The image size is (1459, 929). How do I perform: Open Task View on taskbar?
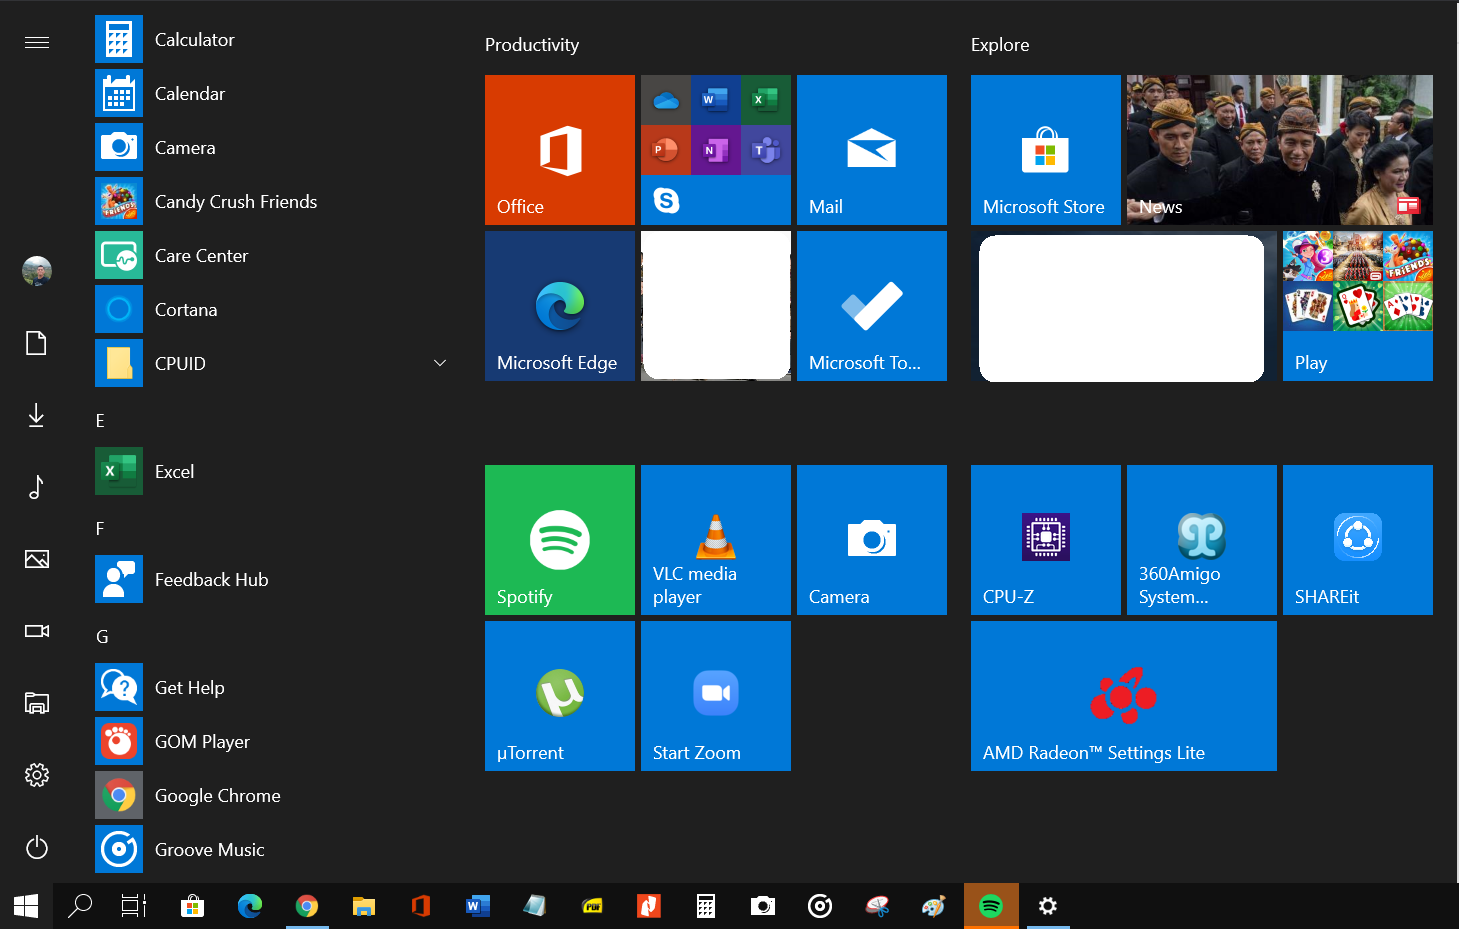134,906
